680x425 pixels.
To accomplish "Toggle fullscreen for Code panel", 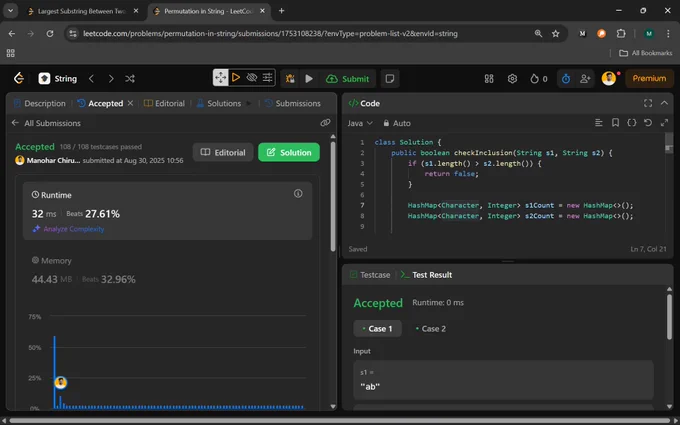I will 647,103.
